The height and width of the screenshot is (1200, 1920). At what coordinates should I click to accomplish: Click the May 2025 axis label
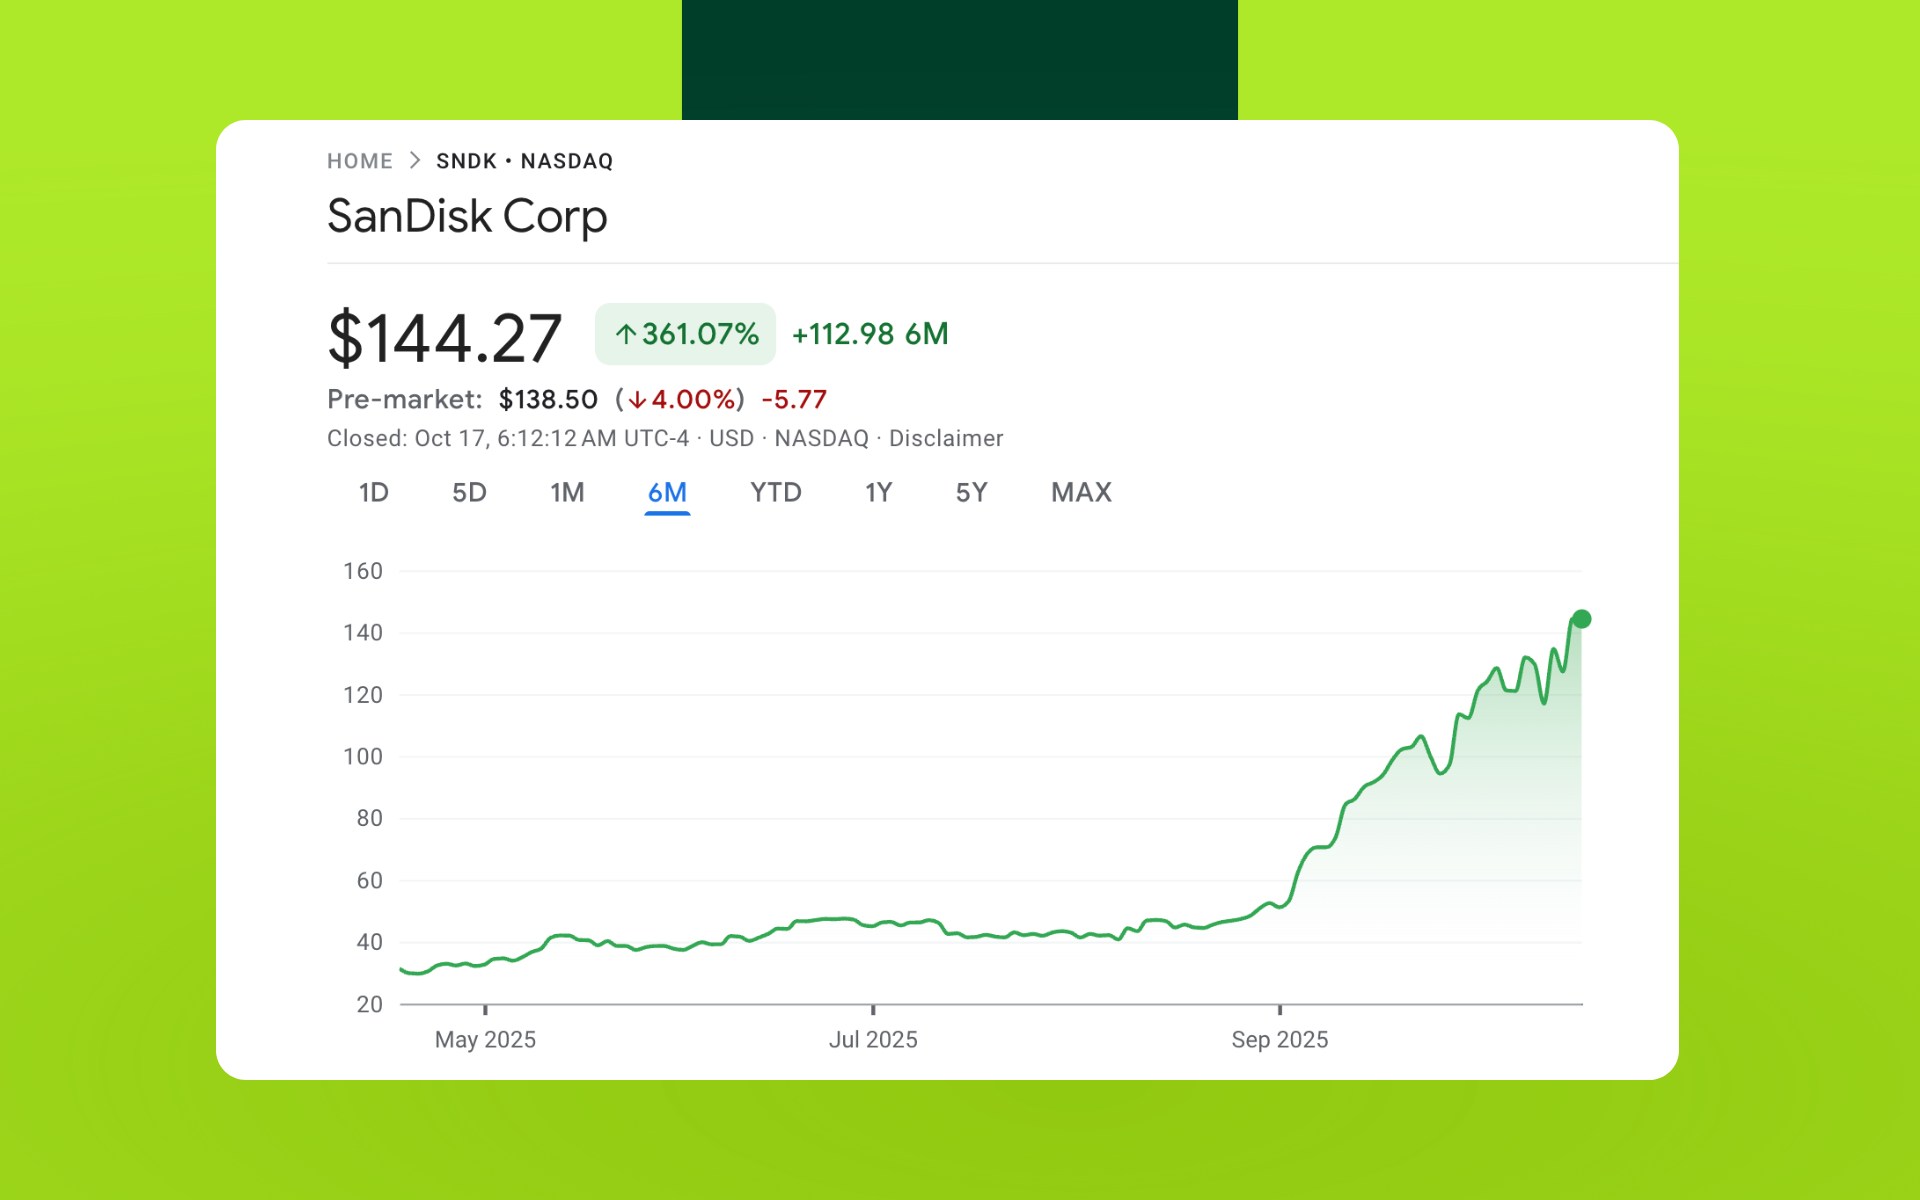(x=485, y=1040)
